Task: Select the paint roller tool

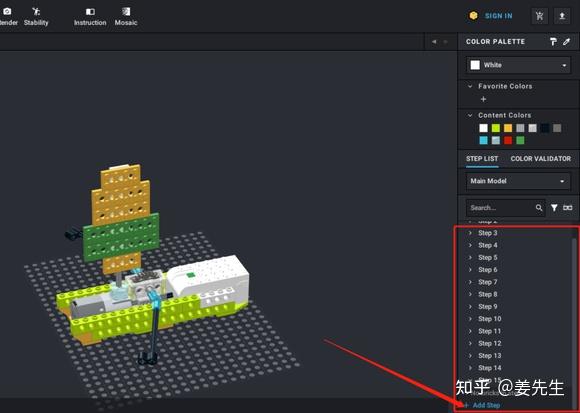Action: coord(553,42)
